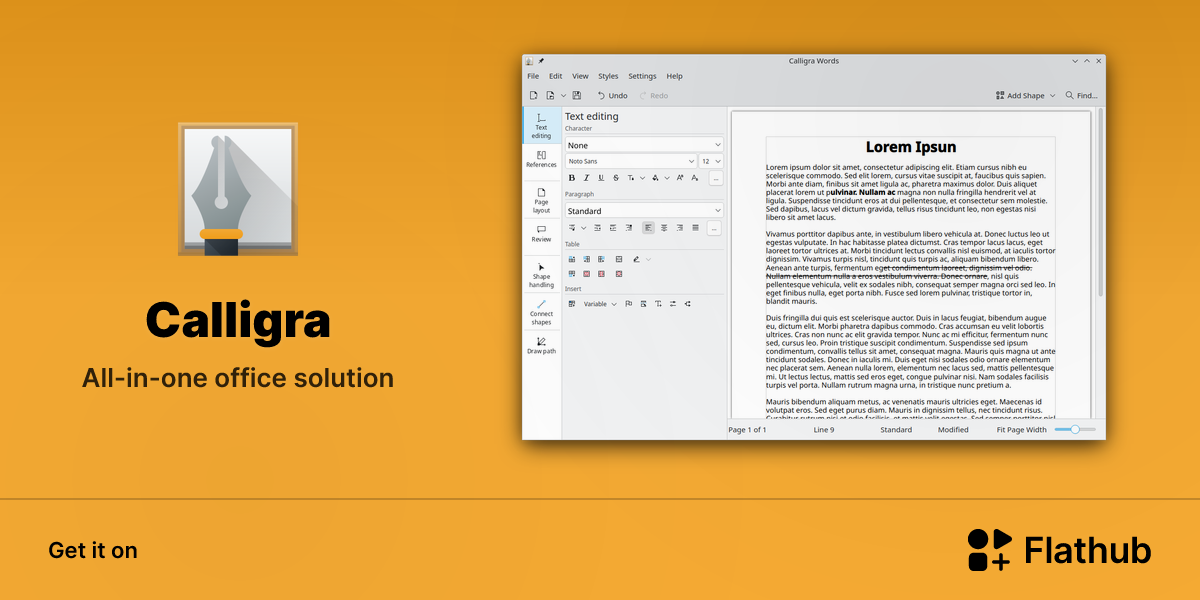The height and width of the screenshot is (600, 1200).
Task: Open the highlight color dropdown arrow
Action: point(666,178)
